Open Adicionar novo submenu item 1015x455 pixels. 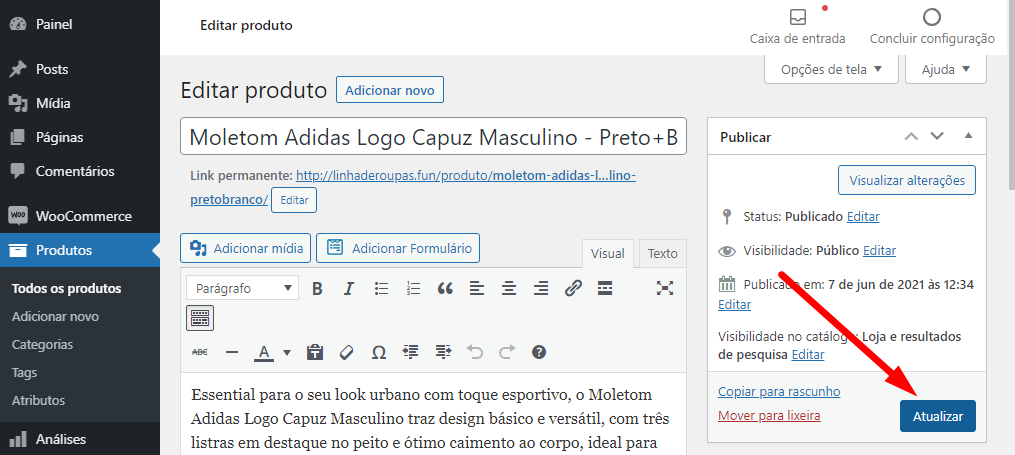(56, 317)
